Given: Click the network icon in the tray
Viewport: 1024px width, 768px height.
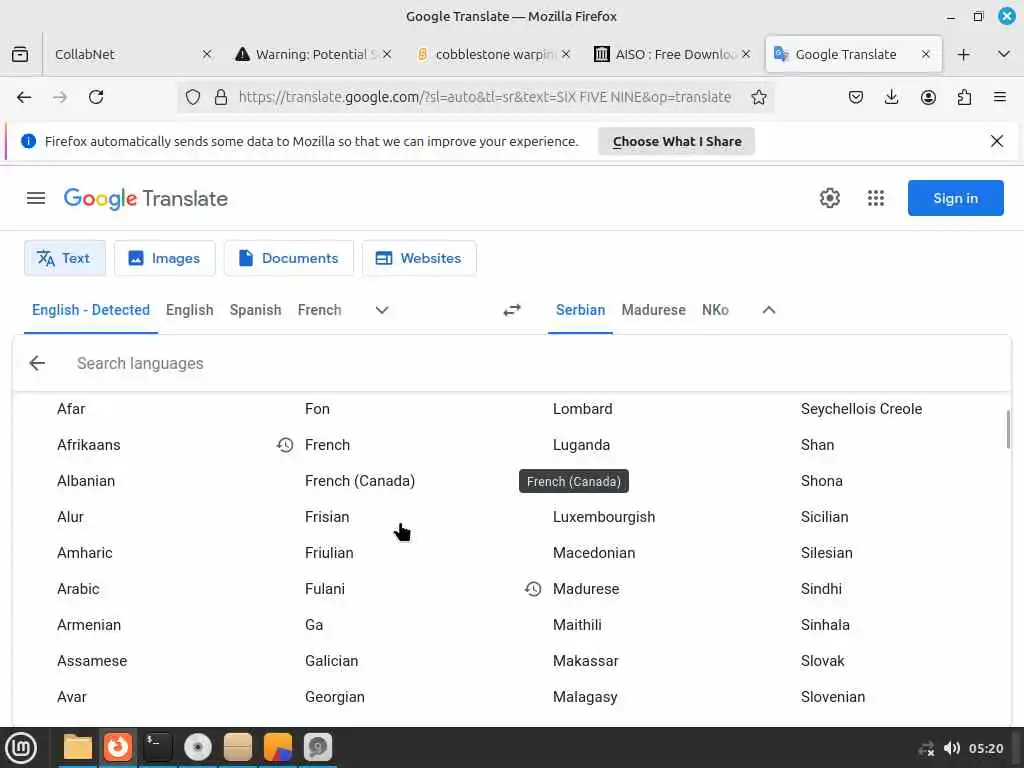Looking at the screenshot, I should tap(926, 748).
